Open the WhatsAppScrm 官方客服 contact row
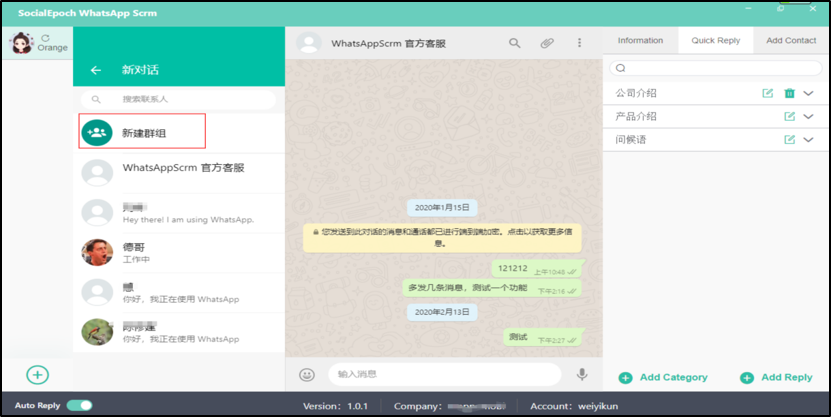831x417 pixels. tap(179, 173)
